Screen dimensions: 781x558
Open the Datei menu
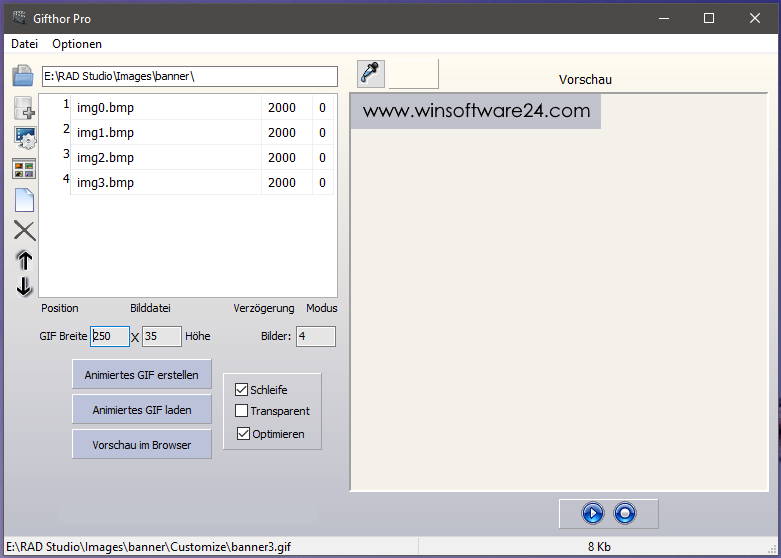point(24,44)
